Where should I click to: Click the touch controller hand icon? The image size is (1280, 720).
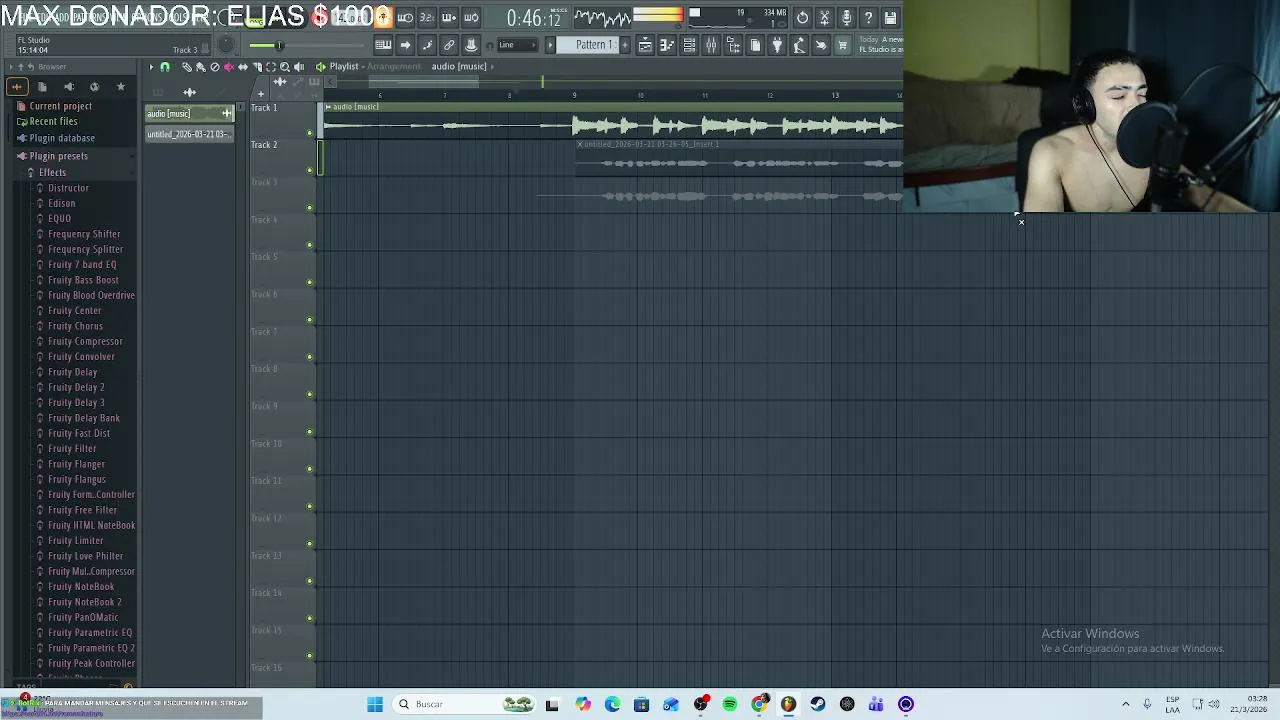(x=821, y=45)
